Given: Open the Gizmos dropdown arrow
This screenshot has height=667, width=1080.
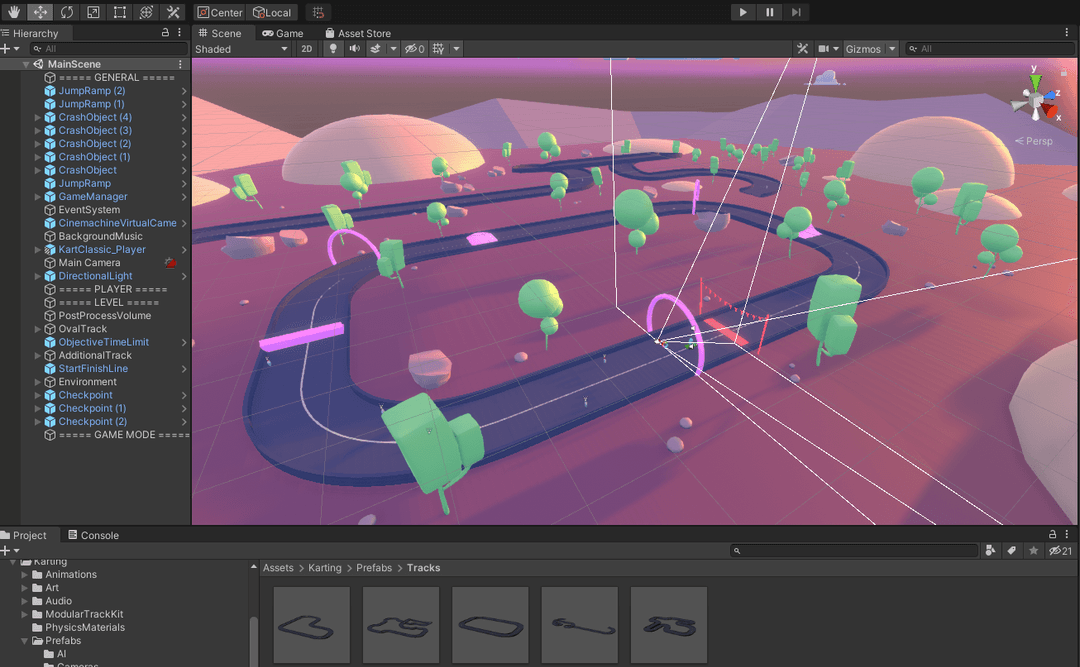Looking at the screenshot, I should (892, 49).
